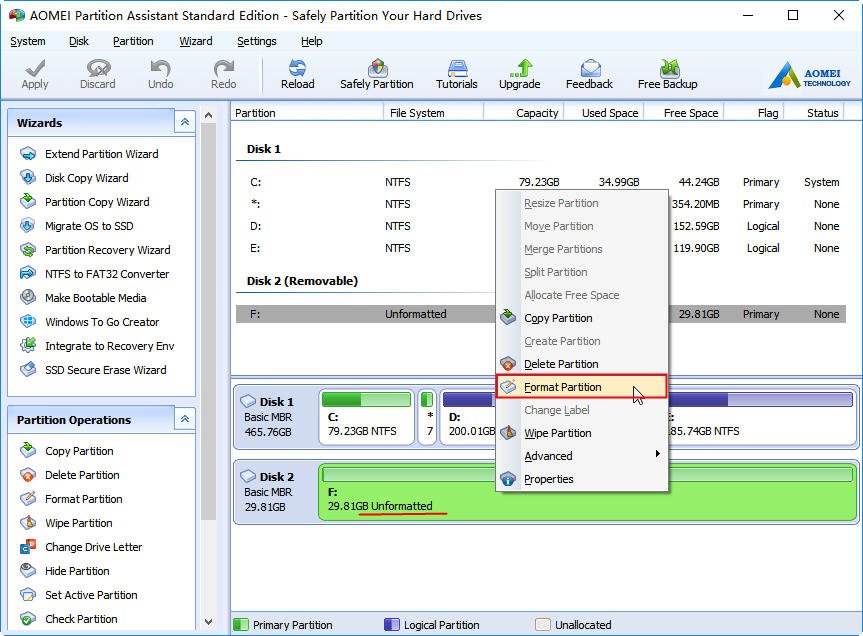Click the Flag column header
863x636 pixels.
tap(754, 113)
